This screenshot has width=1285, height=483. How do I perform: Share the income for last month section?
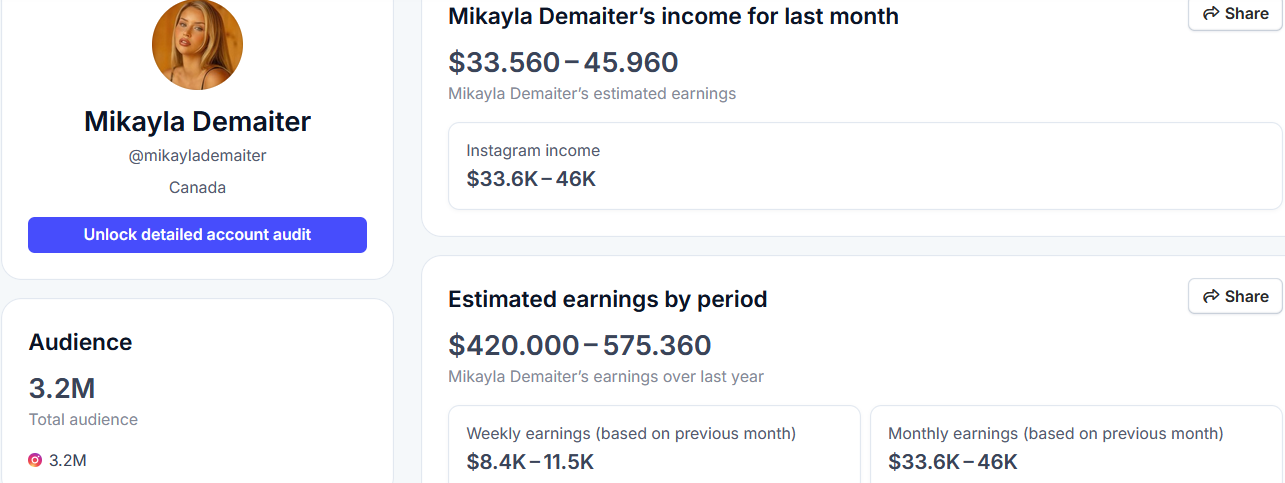point(1235,14)
